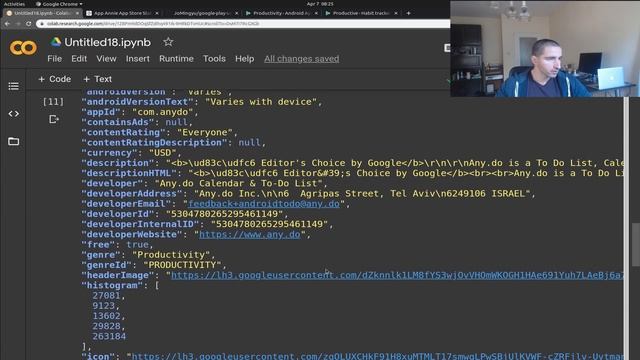The image size is (640, 360).
Task: Open the Google Chrome app menu dropdown
Action: [59, 4]
